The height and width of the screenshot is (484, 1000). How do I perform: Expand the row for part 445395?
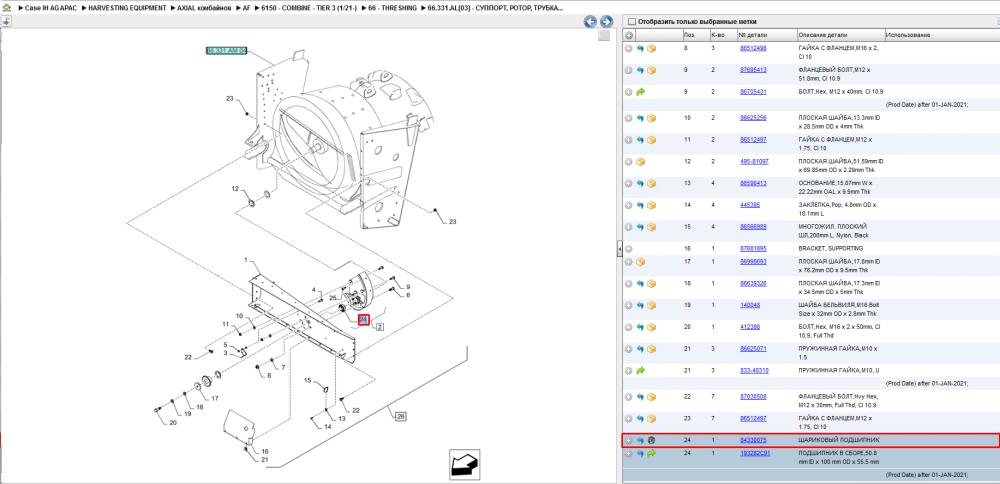[629, 205]
